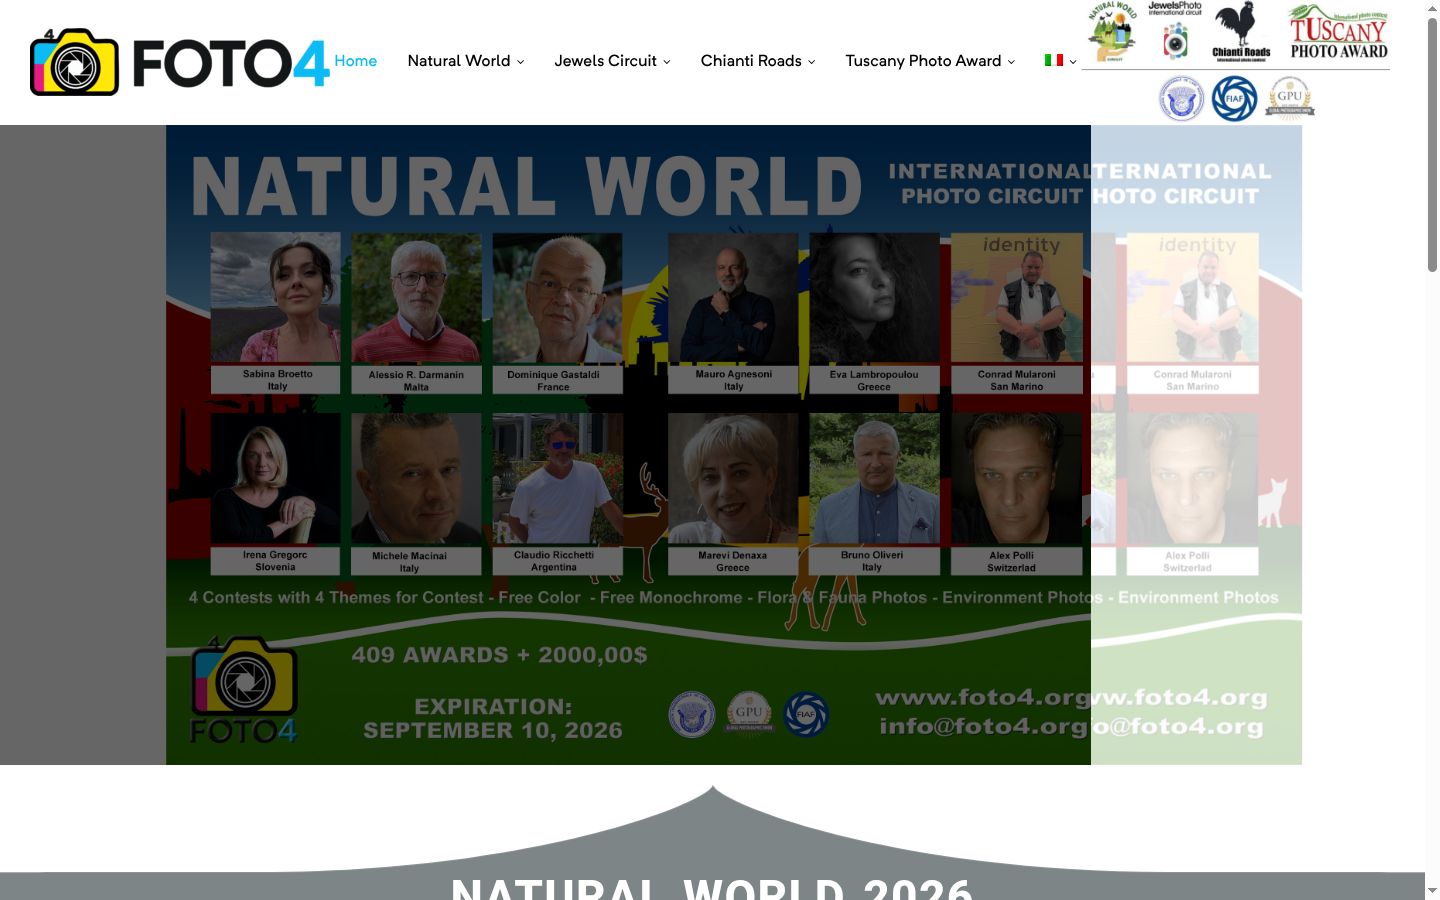Click the Chianti Roads rooster logo
The image size is (1440, 900).
point(1241,32)
